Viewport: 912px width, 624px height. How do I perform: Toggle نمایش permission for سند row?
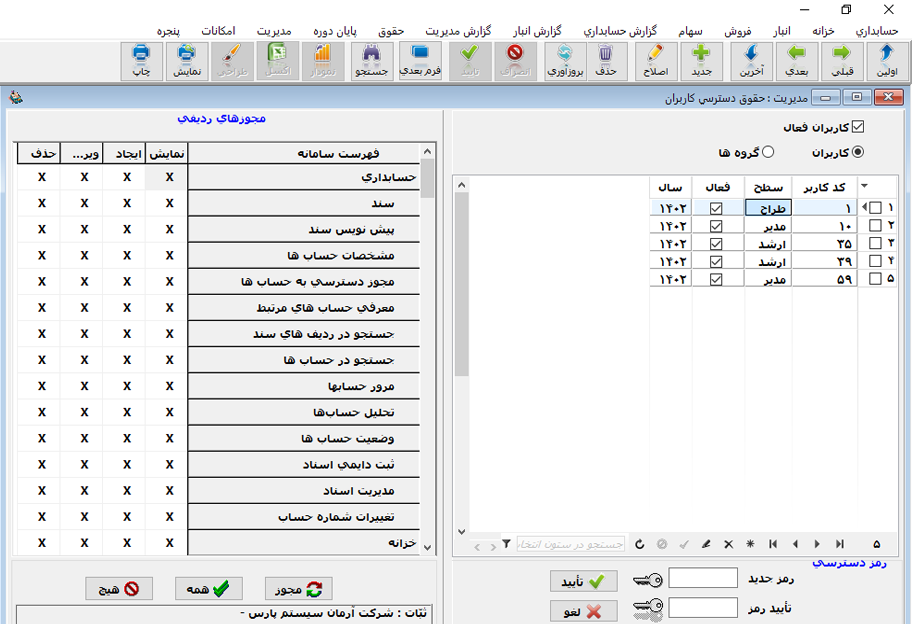click(169, 204)
